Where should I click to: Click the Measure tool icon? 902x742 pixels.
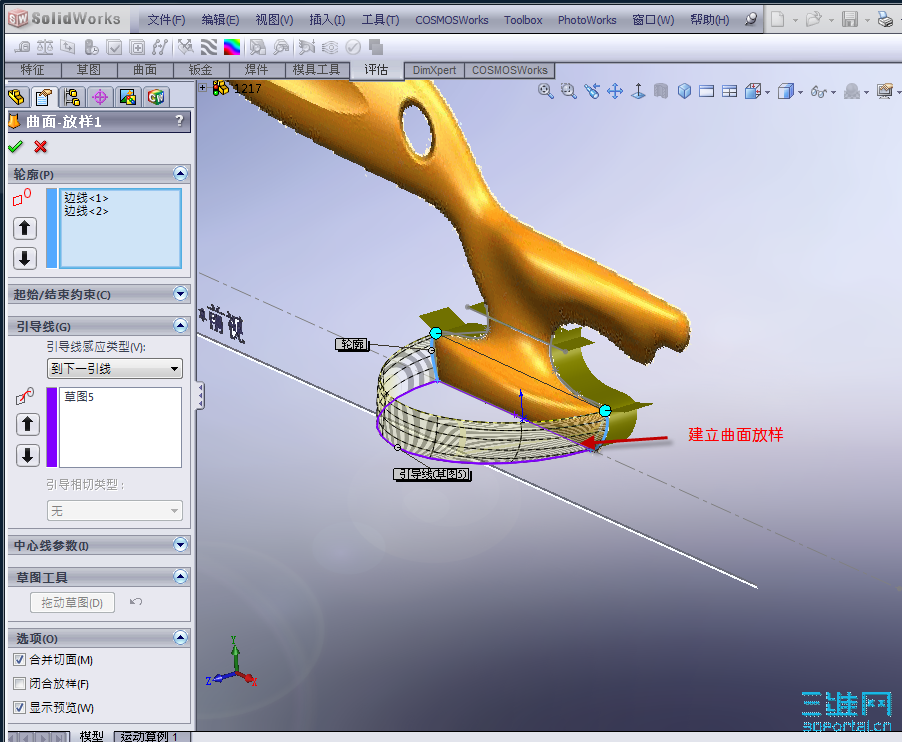click(22, 47)
